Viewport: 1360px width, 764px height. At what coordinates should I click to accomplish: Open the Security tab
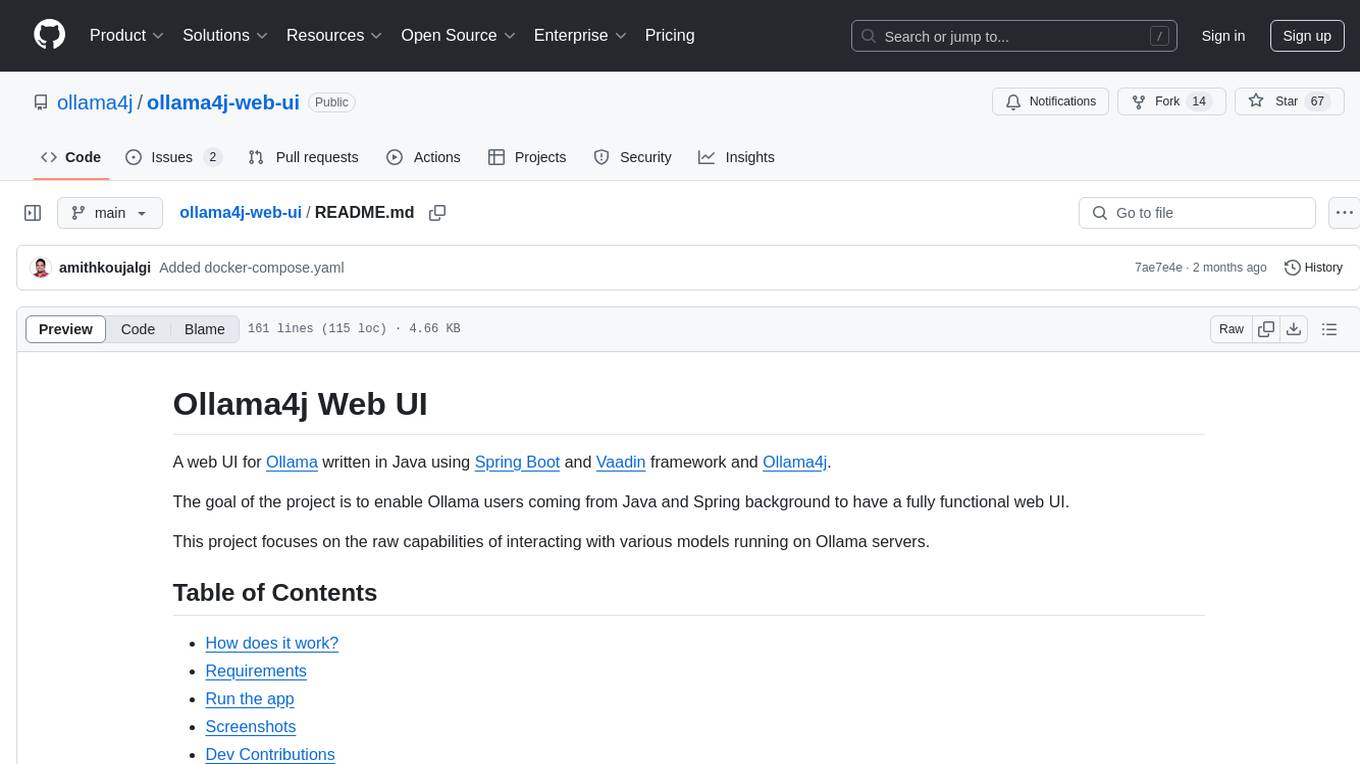[x=632, y=157]
